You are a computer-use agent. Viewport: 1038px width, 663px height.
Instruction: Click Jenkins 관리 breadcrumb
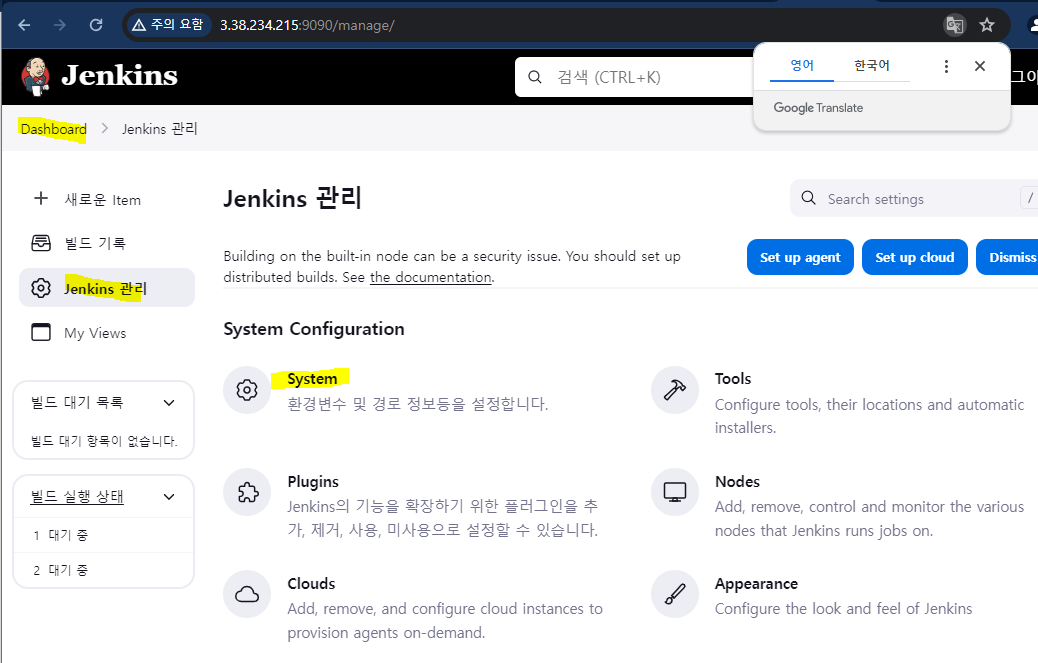160,128
